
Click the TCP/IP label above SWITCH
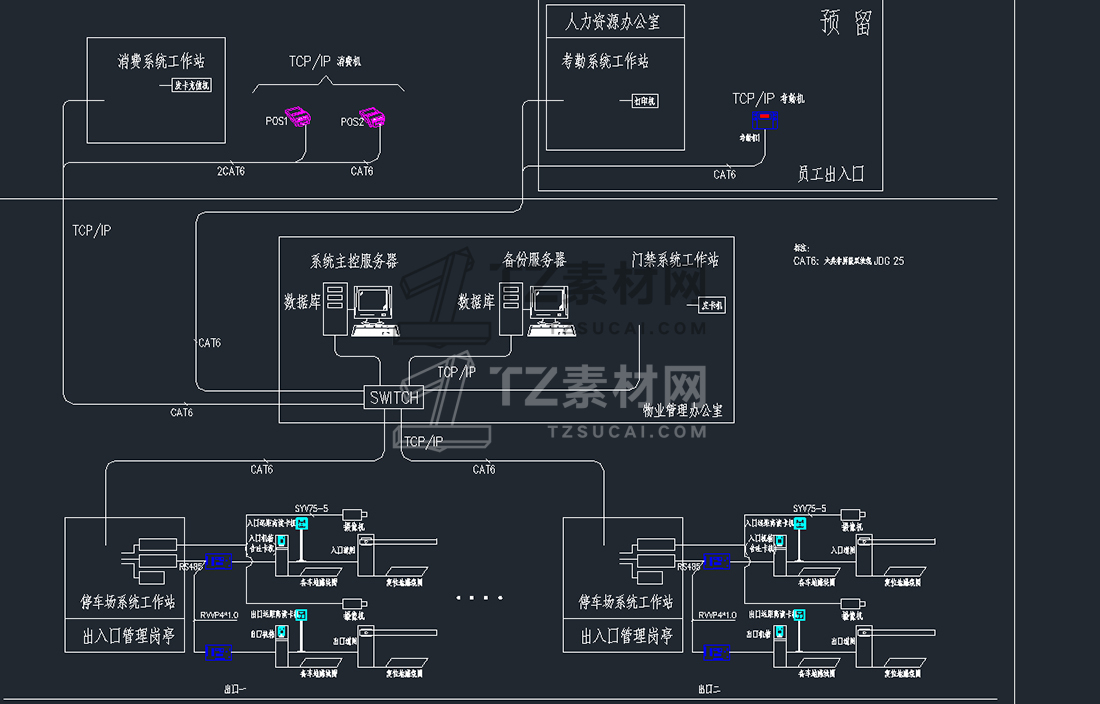click(457, 372)
